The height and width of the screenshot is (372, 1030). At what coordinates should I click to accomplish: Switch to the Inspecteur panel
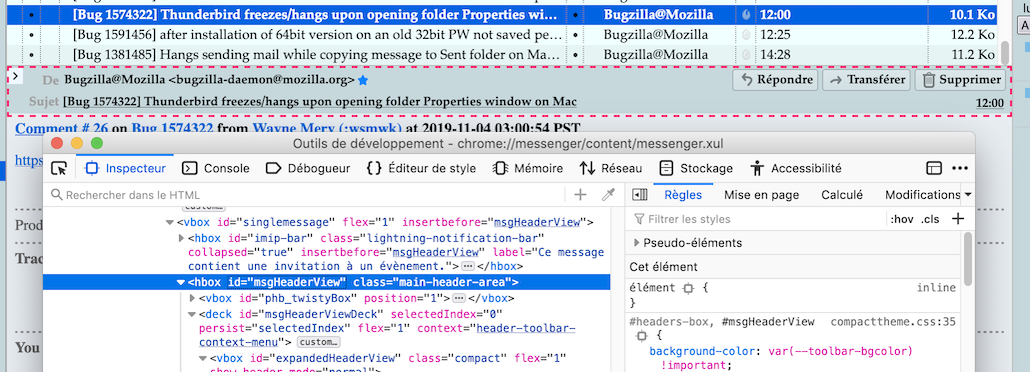tap(125, 169)
